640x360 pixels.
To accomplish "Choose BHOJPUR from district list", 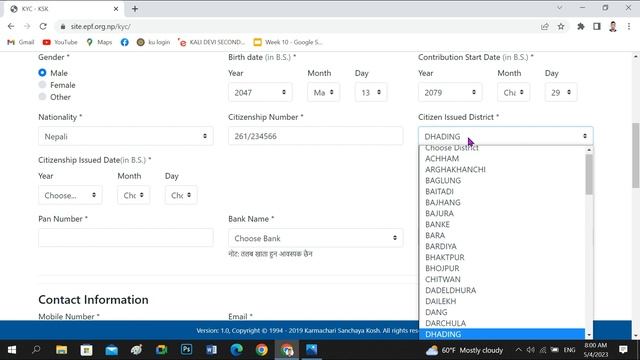I will point(502,269).
